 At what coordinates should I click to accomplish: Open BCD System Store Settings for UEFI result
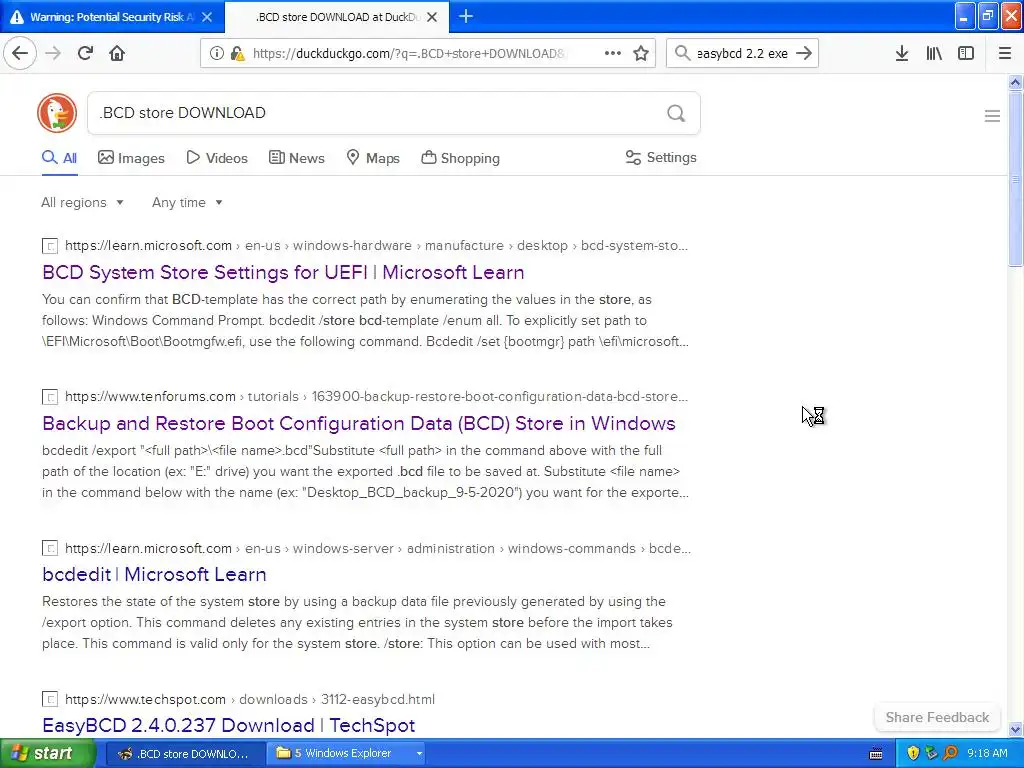pos(283,272)
